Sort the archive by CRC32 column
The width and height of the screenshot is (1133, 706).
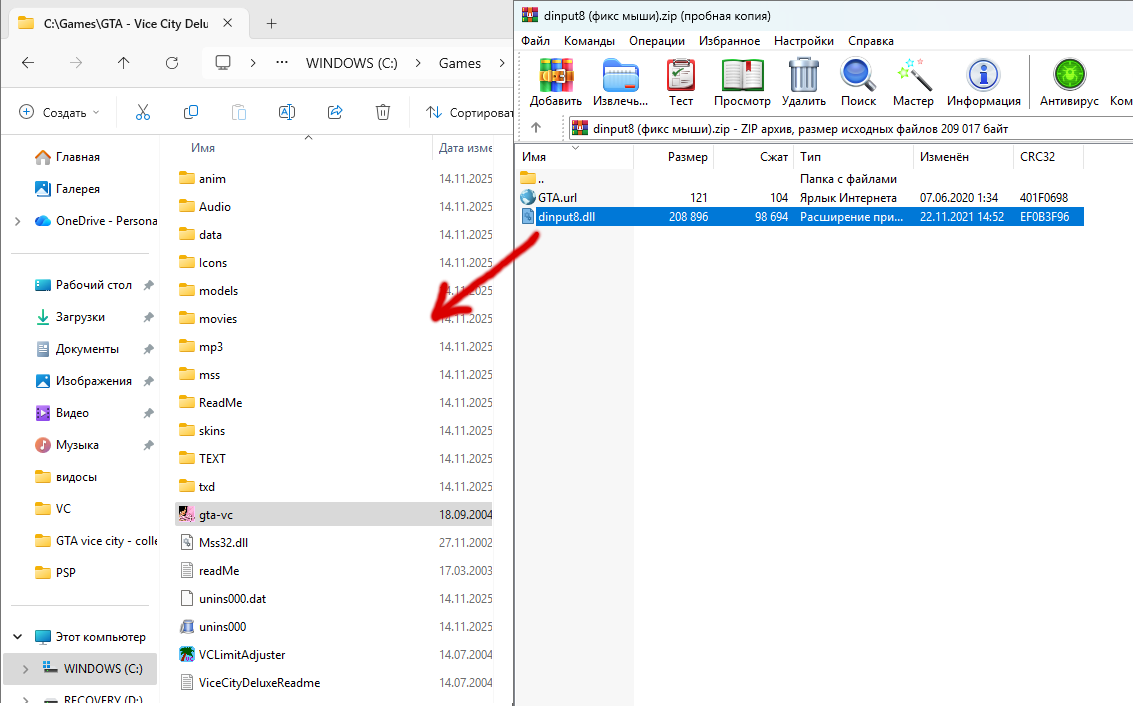(x=1048, y=156)
